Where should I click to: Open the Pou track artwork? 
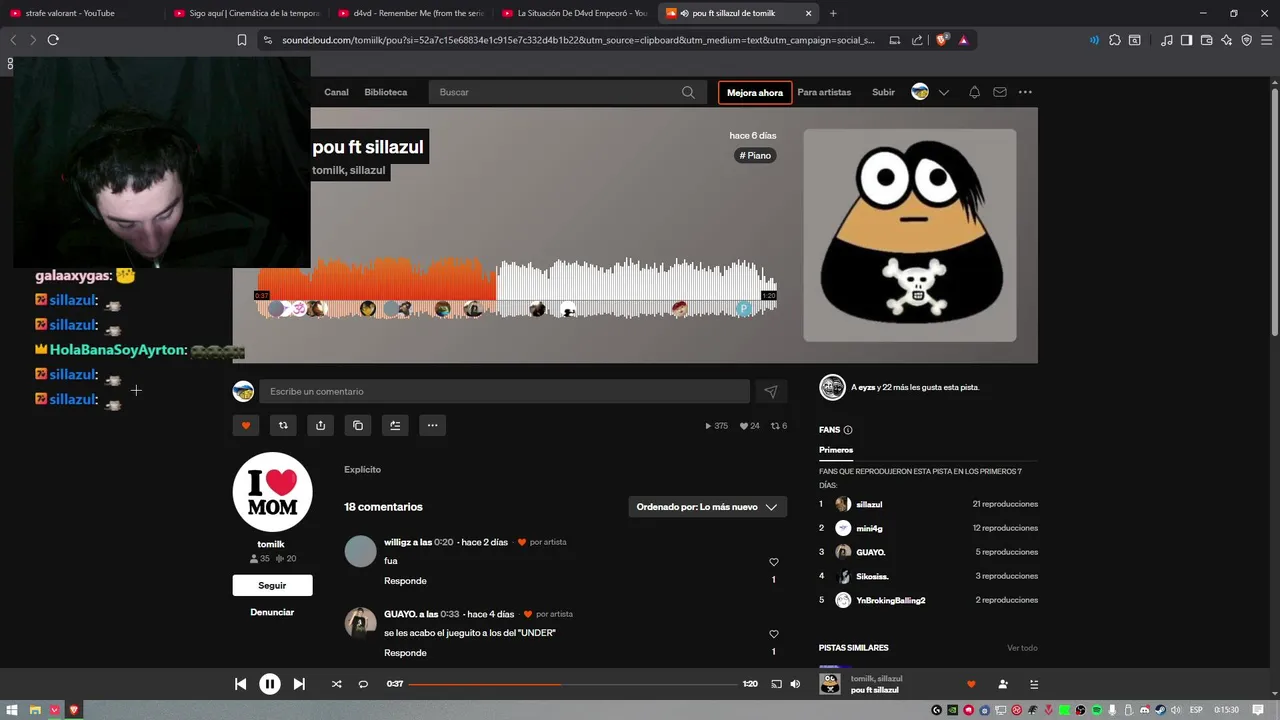(910, 235)
